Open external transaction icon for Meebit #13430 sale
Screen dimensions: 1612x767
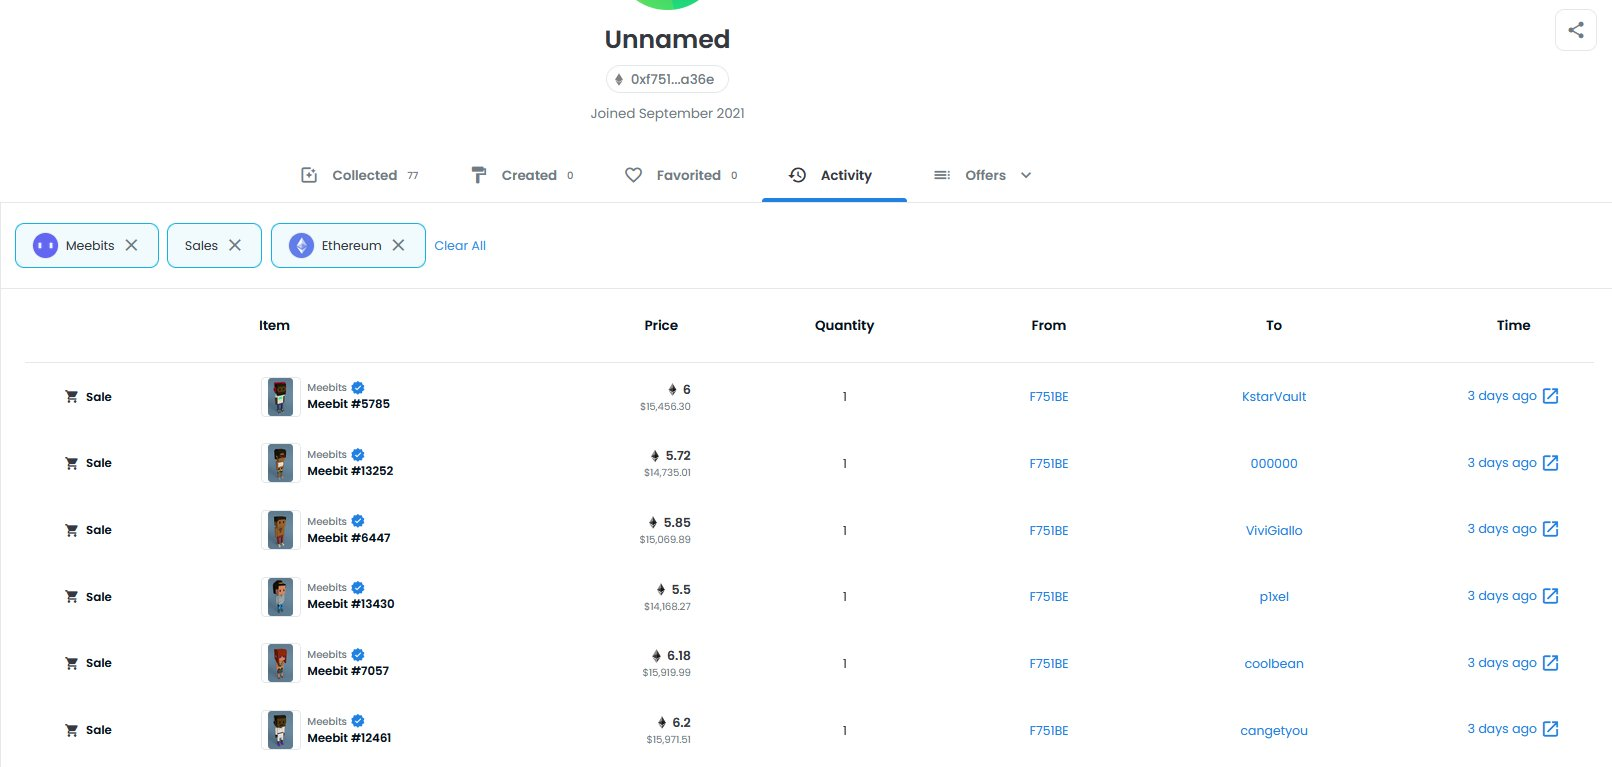(x=1550, y=596)
